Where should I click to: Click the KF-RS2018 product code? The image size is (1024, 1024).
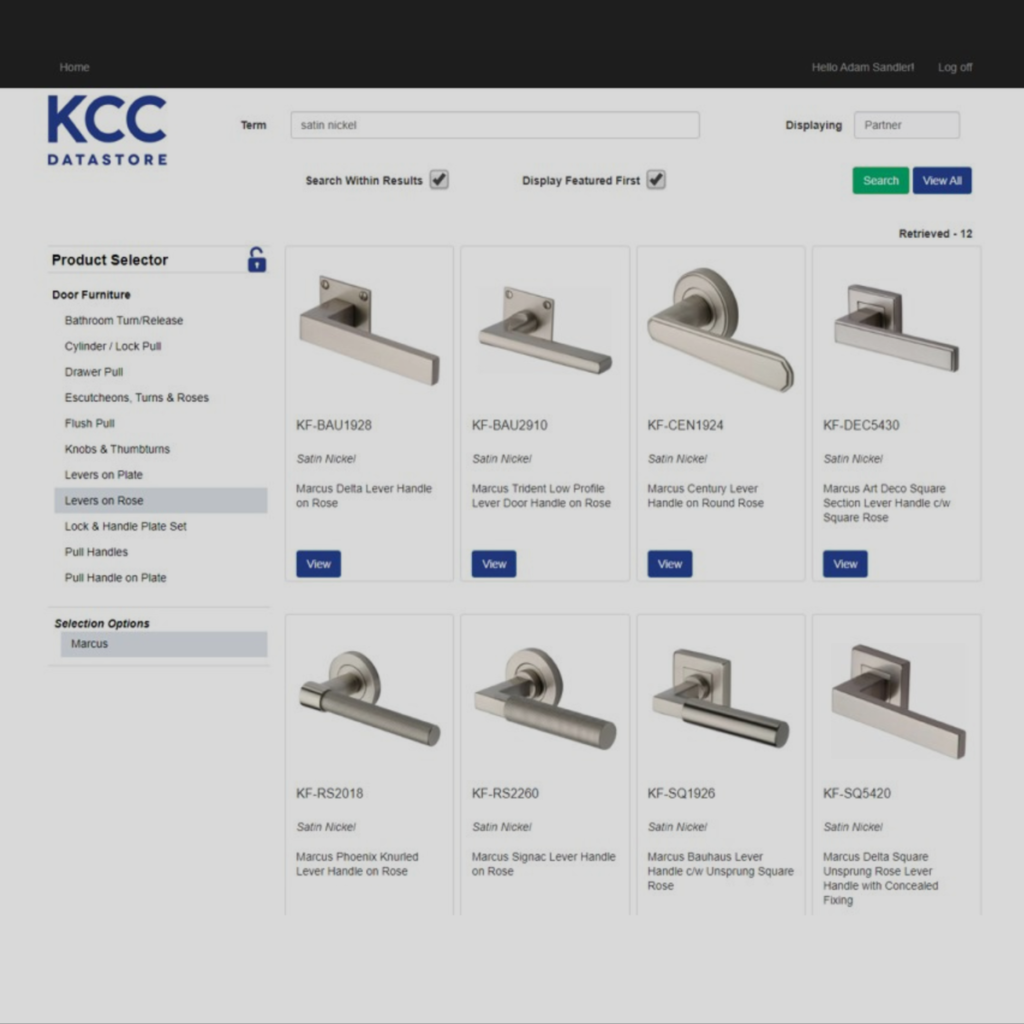(329, 793)
